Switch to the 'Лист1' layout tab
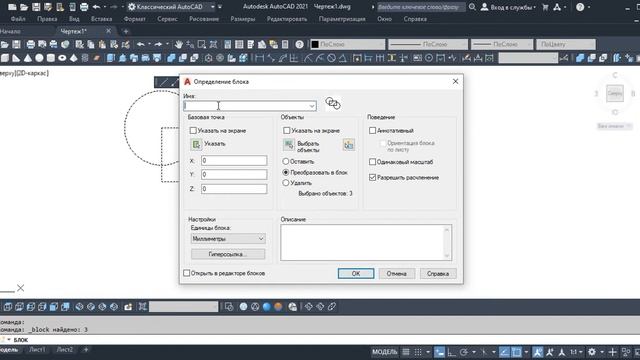 tap(37, 350)
